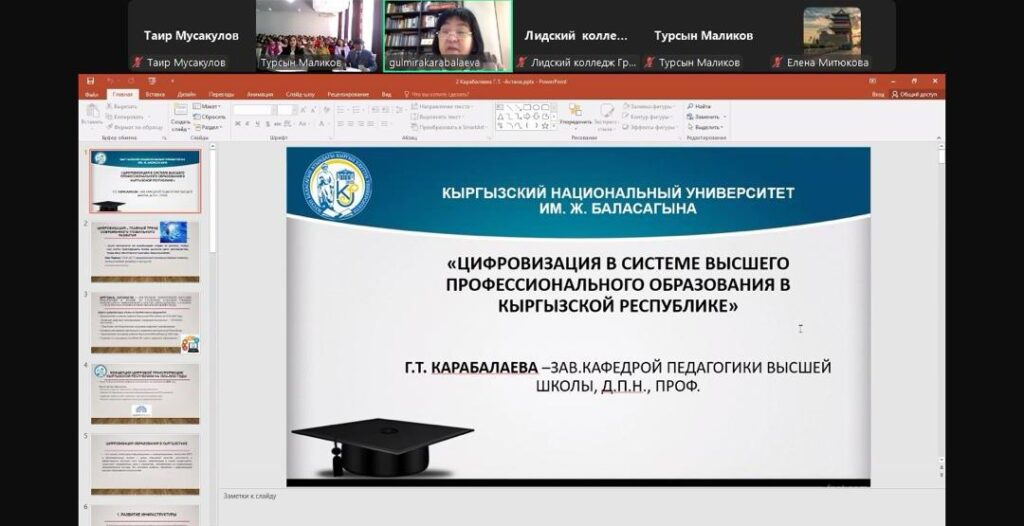Align text left in paragraph group
This screenshot has height=526, width=1024.
coord(340,123)
